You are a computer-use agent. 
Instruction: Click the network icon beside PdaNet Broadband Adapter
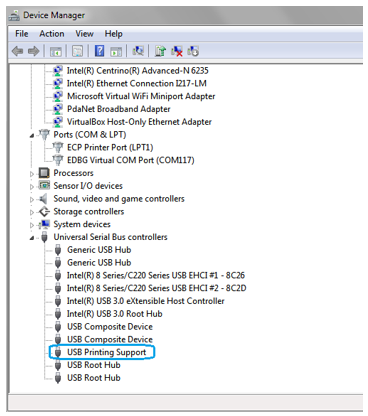[58, 109]
